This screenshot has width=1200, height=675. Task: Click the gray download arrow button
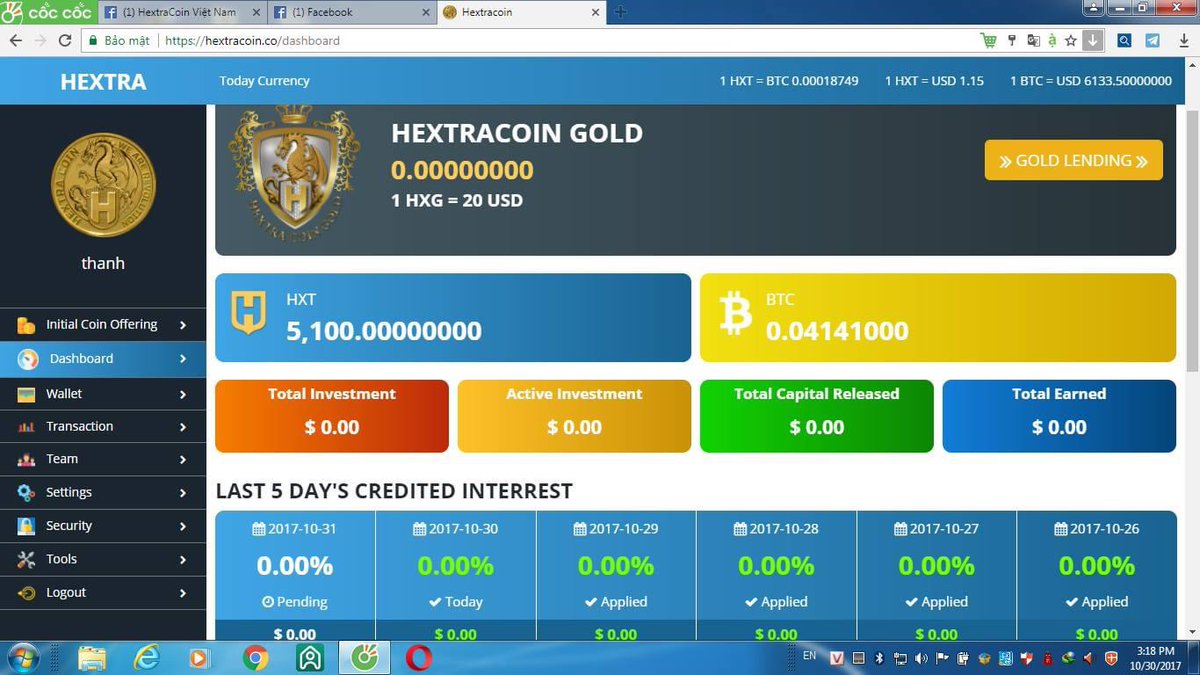click(x=1093, y=40)
